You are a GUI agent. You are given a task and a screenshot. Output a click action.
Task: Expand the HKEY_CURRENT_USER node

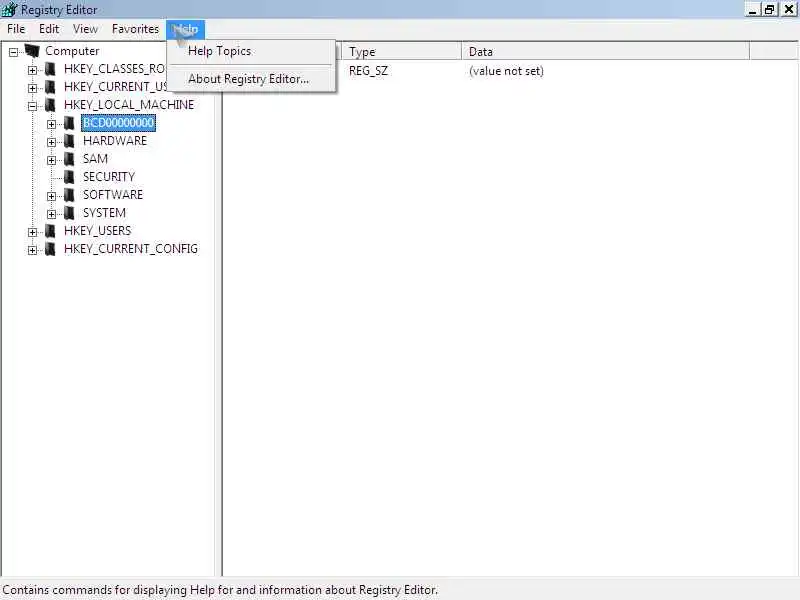click(33, 88)
